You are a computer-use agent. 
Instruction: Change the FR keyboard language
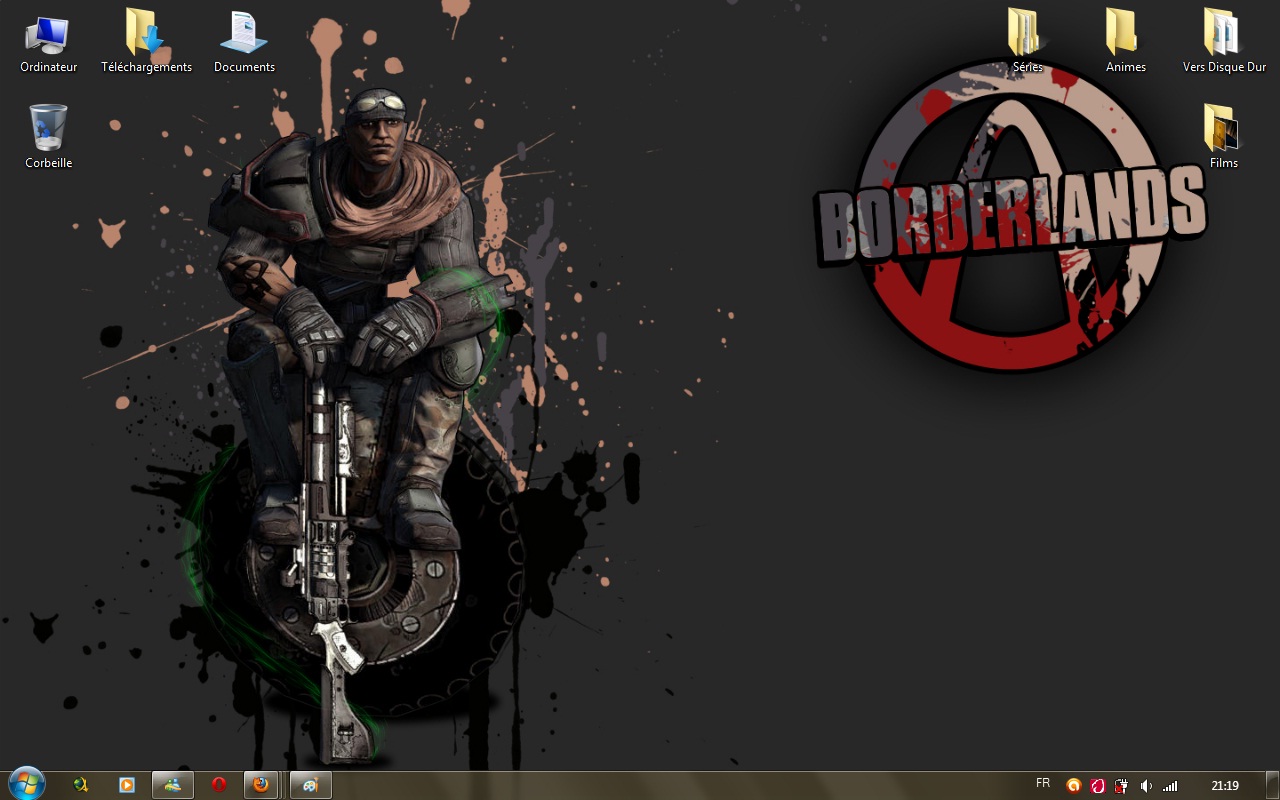click(x=1043, y=783)
